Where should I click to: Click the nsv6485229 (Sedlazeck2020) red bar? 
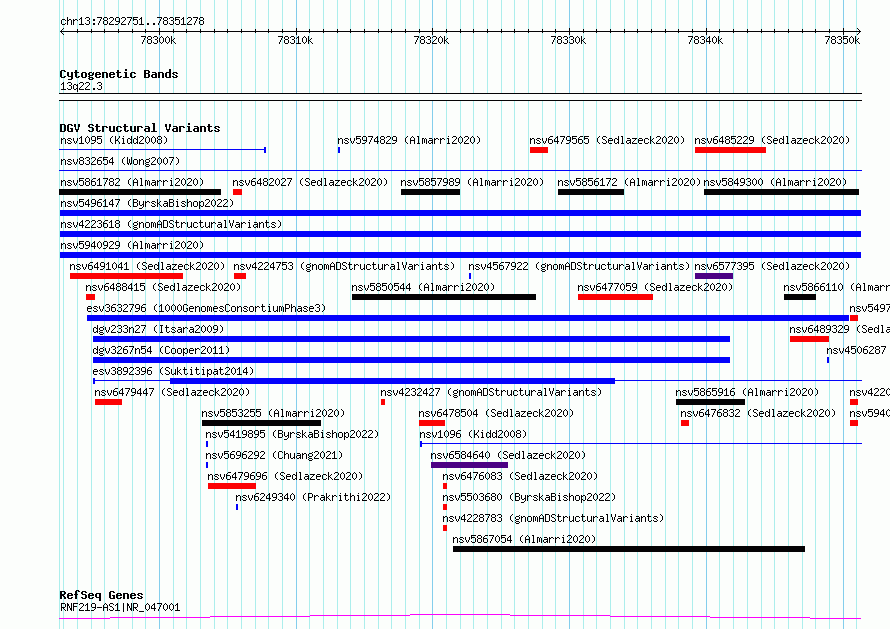tap(730, 150)
